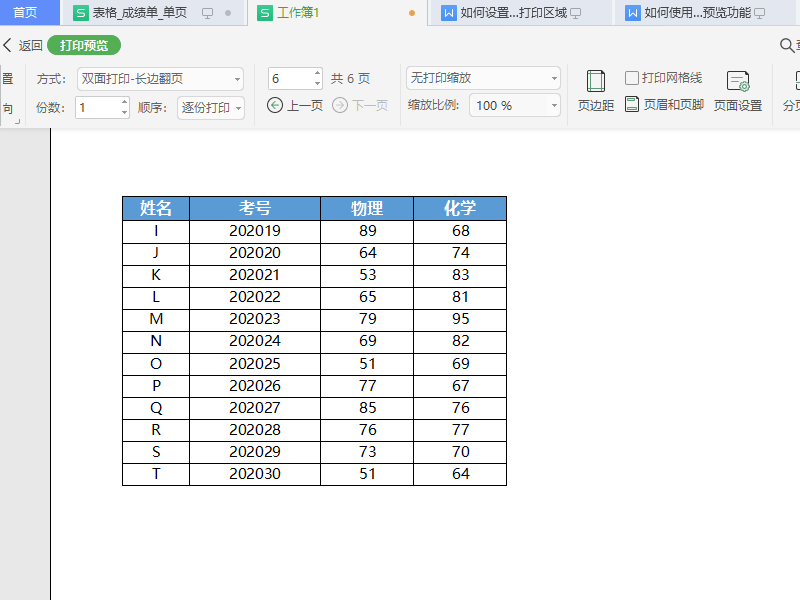
Task: Click the 份数 copies input field
Action: point(97,108)
